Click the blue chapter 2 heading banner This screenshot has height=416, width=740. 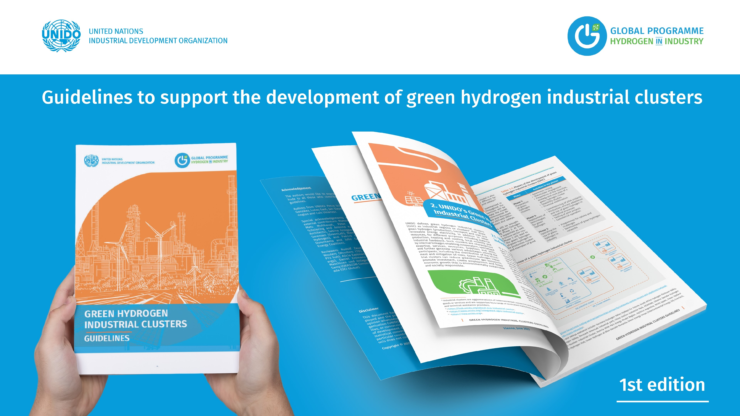[x=458, y=215]
